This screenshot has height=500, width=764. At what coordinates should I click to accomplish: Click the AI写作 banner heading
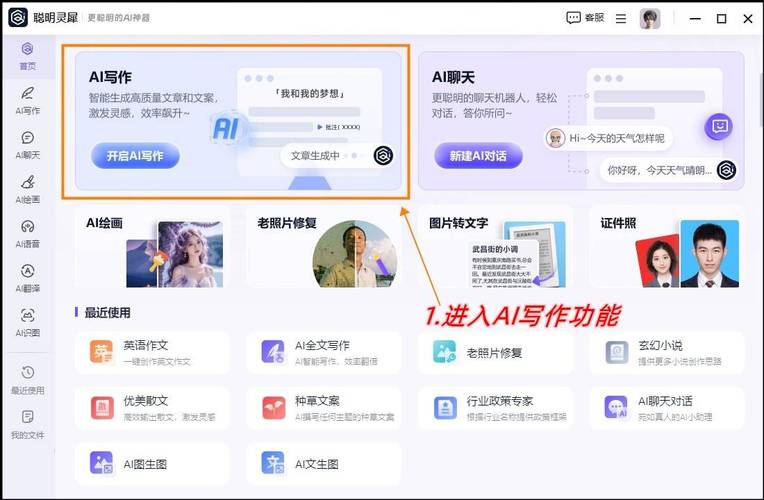point(110,77)
